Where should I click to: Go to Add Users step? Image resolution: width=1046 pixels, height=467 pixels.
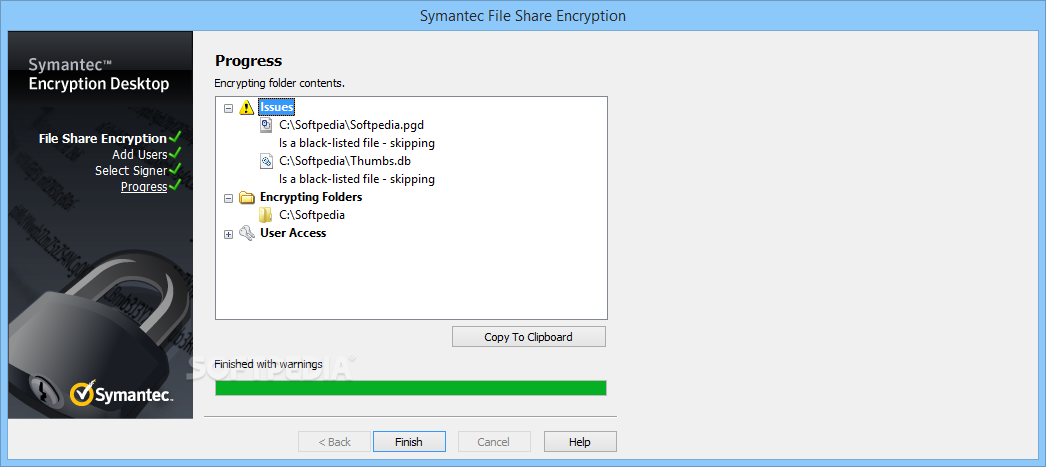139,154
